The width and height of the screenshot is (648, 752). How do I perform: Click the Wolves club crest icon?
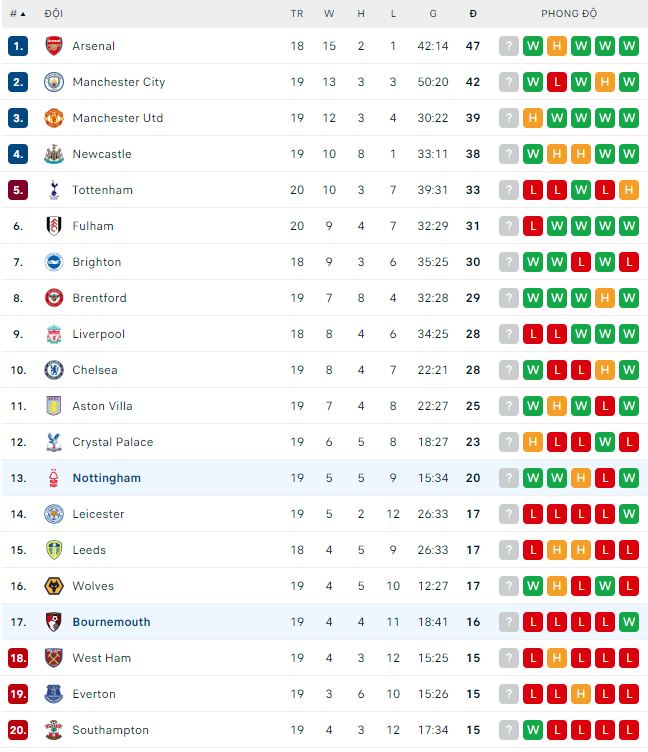pyautogui.click(x=53, y=586)
